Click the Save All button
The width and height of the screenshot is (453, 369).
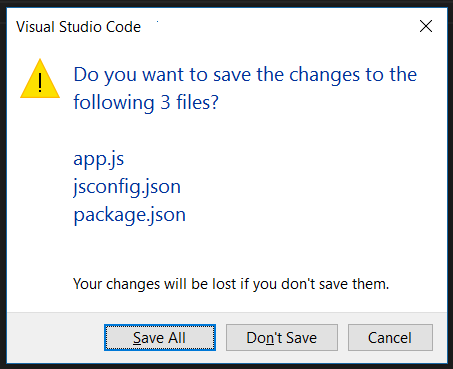160,337
